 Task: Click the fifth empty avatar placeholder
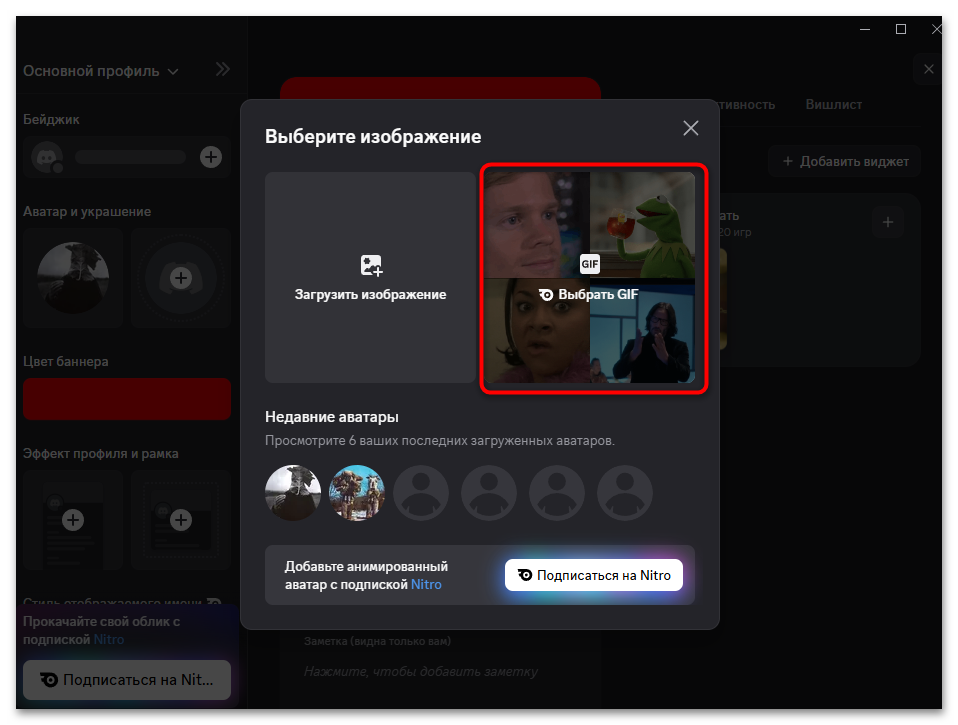[557, 493]
